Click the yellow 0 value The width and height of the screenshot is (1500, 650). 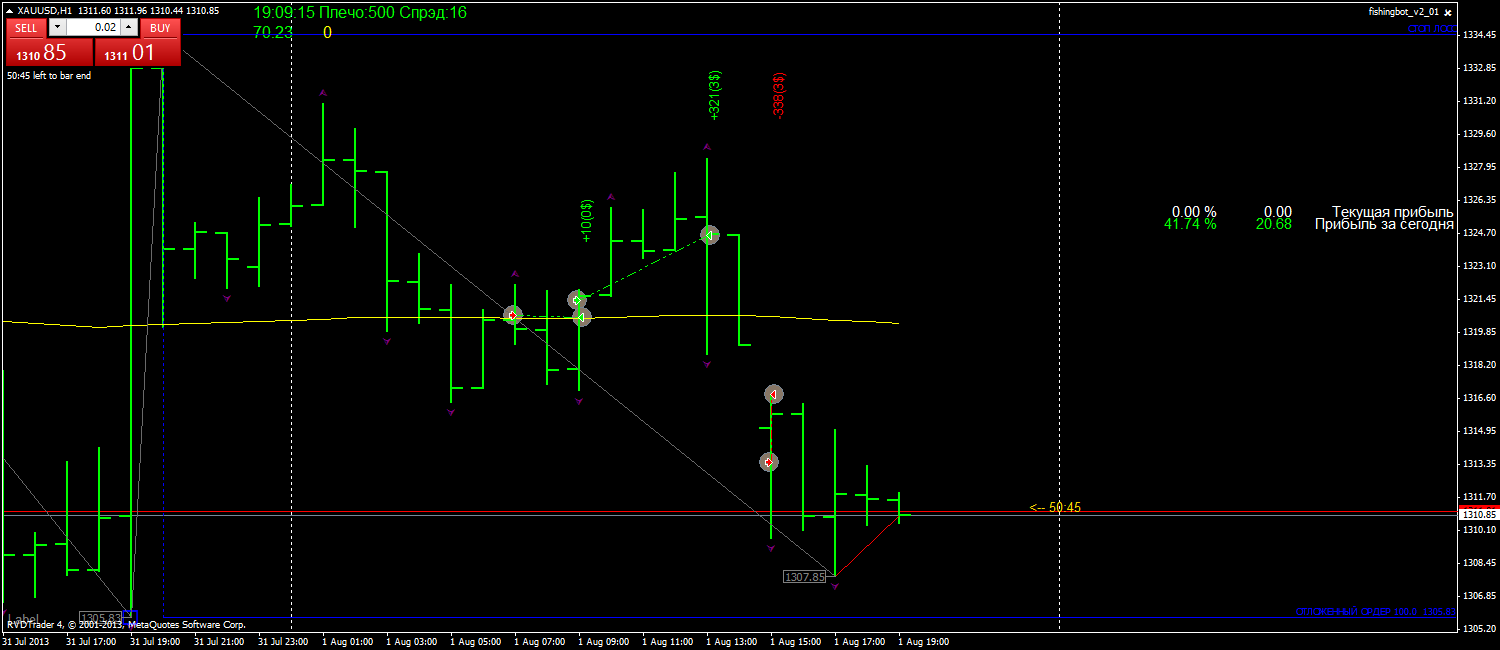(x=327, y=32)
